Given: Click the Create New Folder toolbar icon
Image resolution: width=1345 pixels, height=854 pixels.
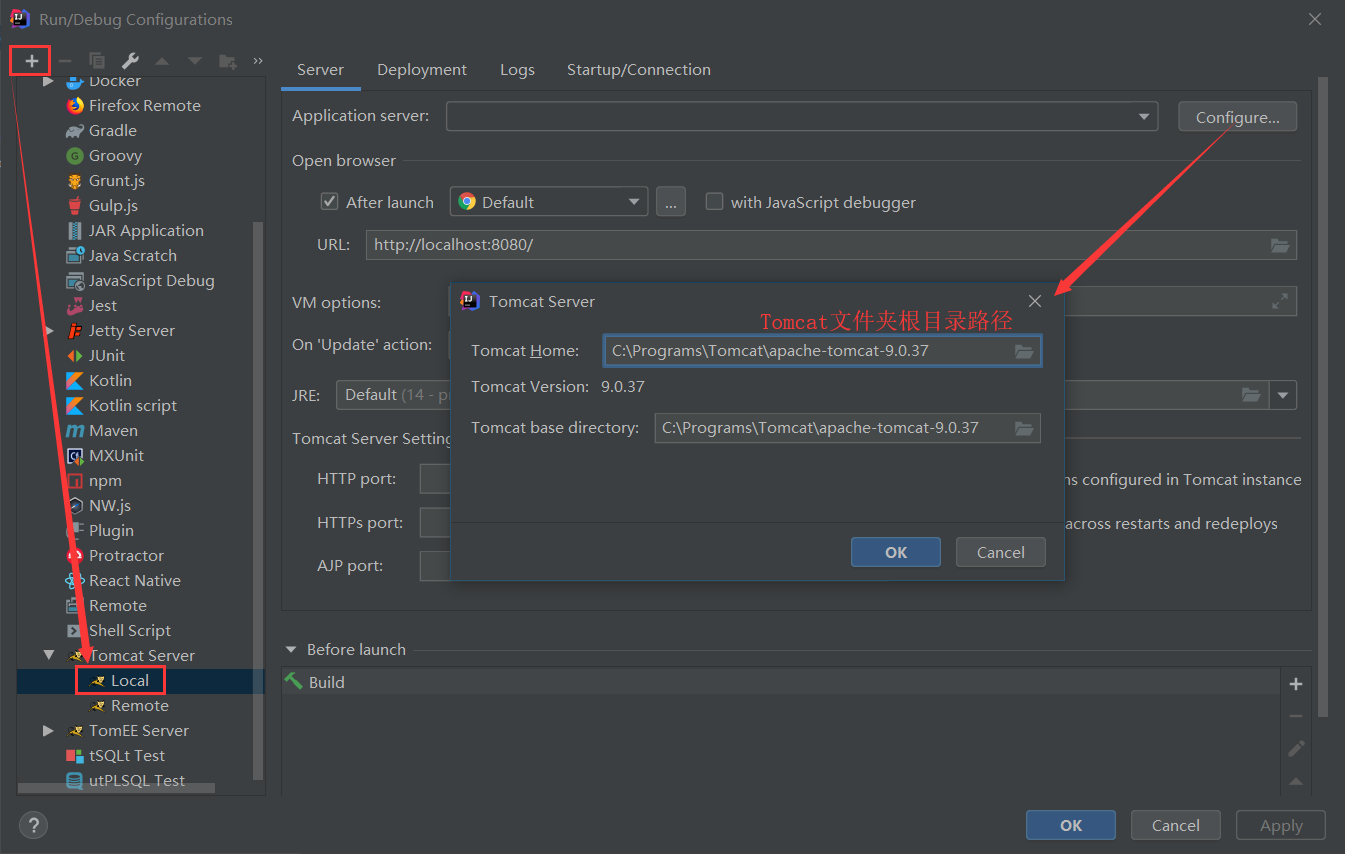Looking at the screenshot, I should [228, 61].
